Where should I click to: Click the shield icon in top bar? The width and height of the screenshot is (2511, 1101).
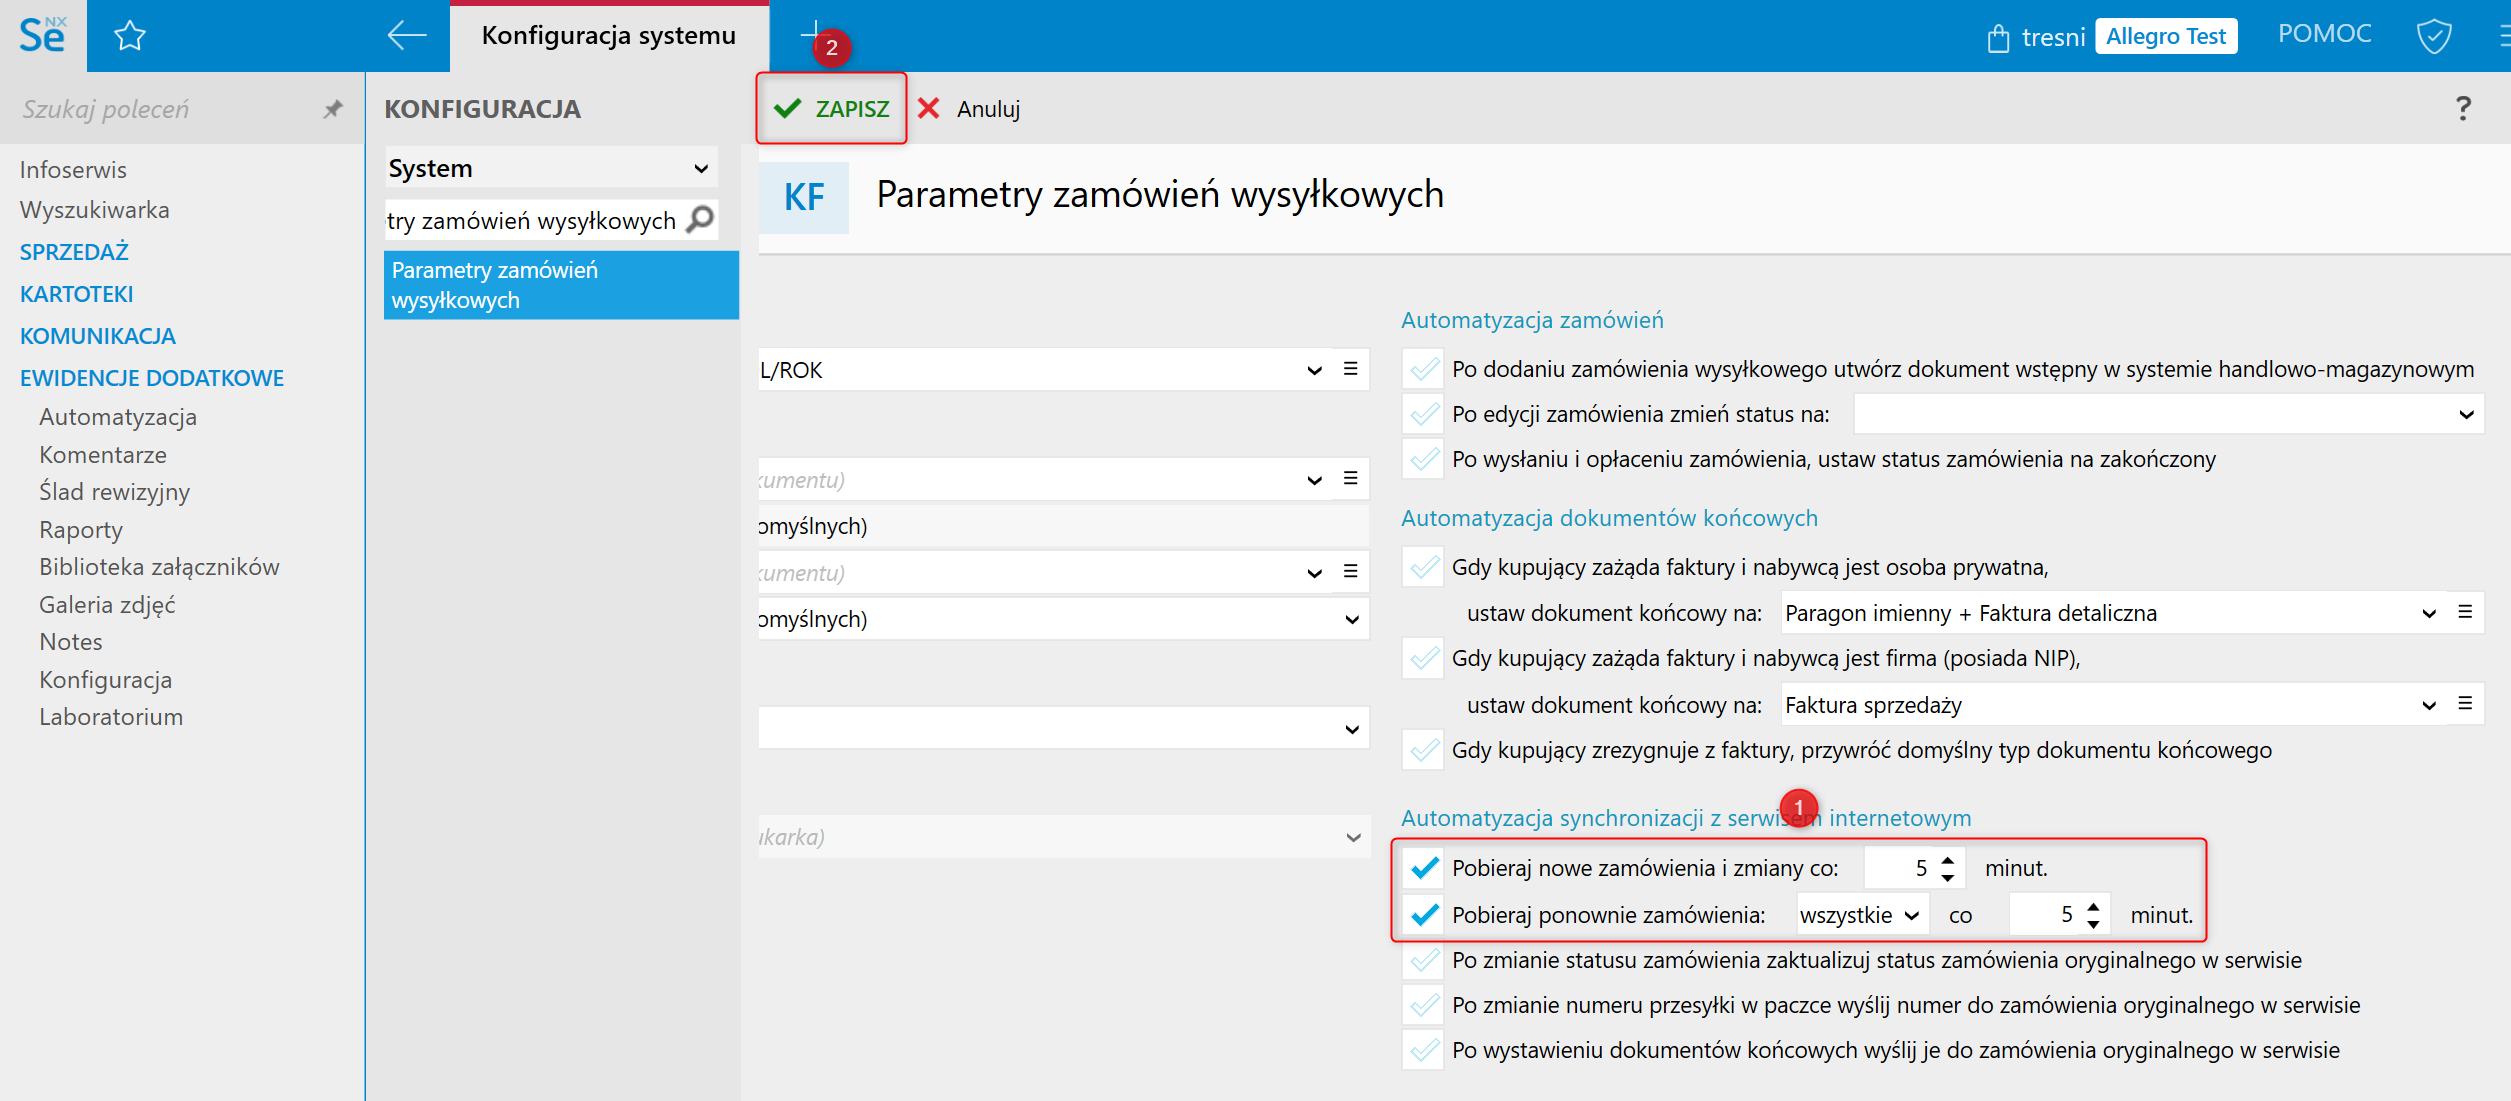pyautogui.click(x=2433, y=37)
